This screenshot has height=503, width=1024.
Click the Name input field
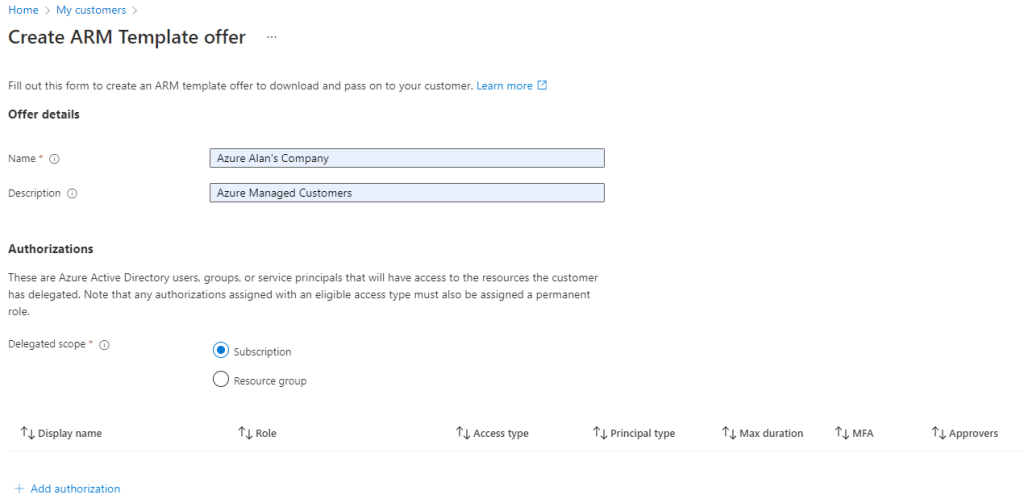coord(407,158)
